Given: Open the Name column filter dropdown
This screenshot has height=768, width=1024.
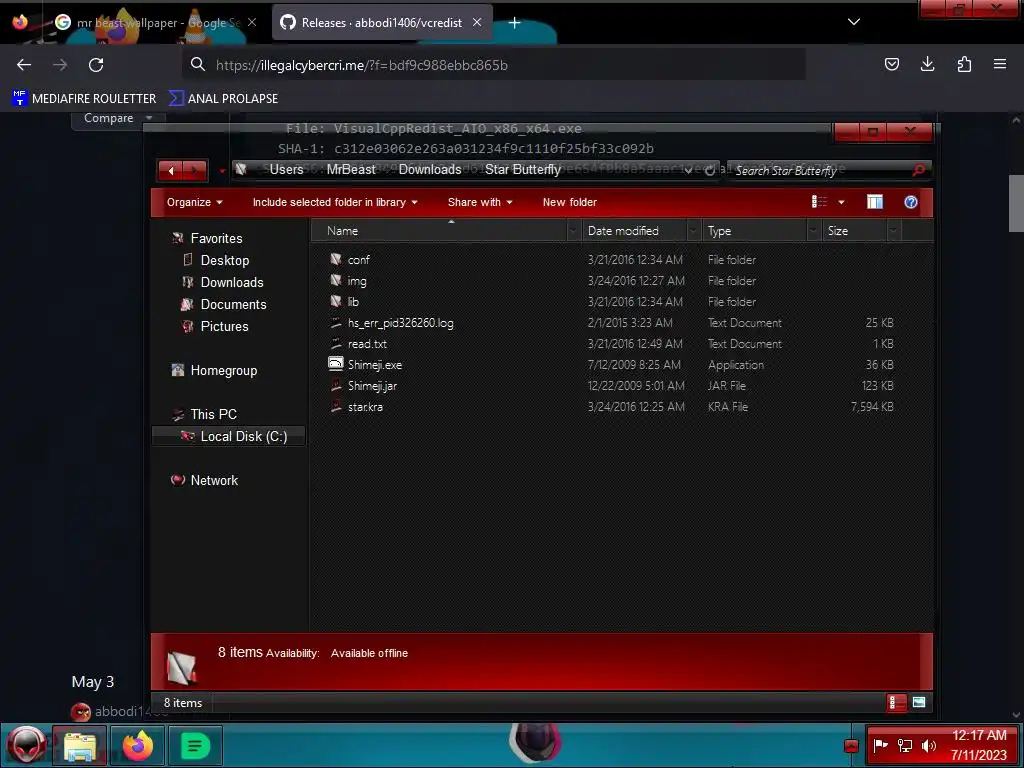Looking at the screenshot, I should pos(573,231).
